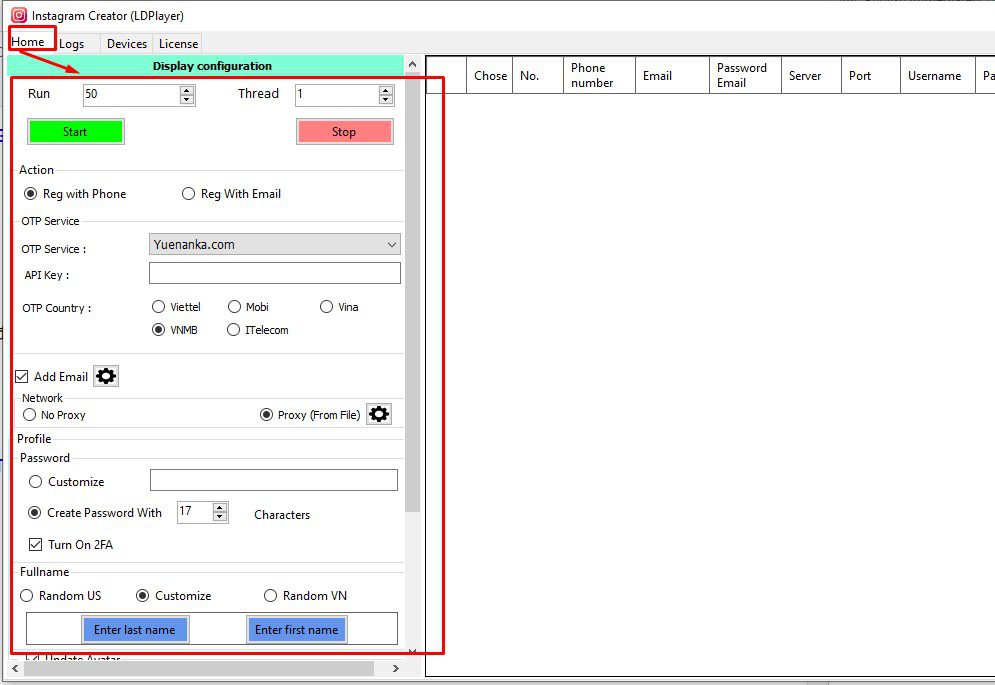Decrease the Run count

coord(187,99)
